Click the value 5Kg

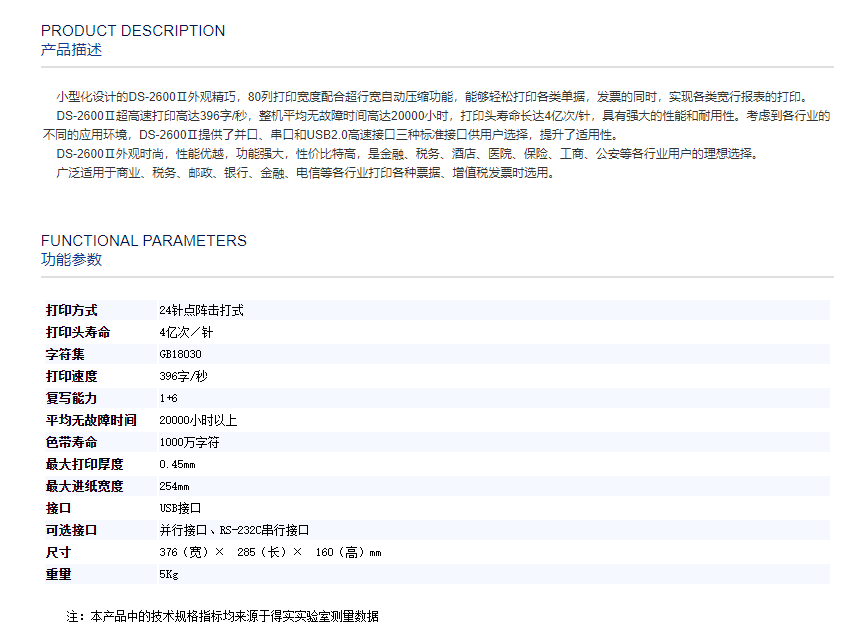[x=169, y=574]
